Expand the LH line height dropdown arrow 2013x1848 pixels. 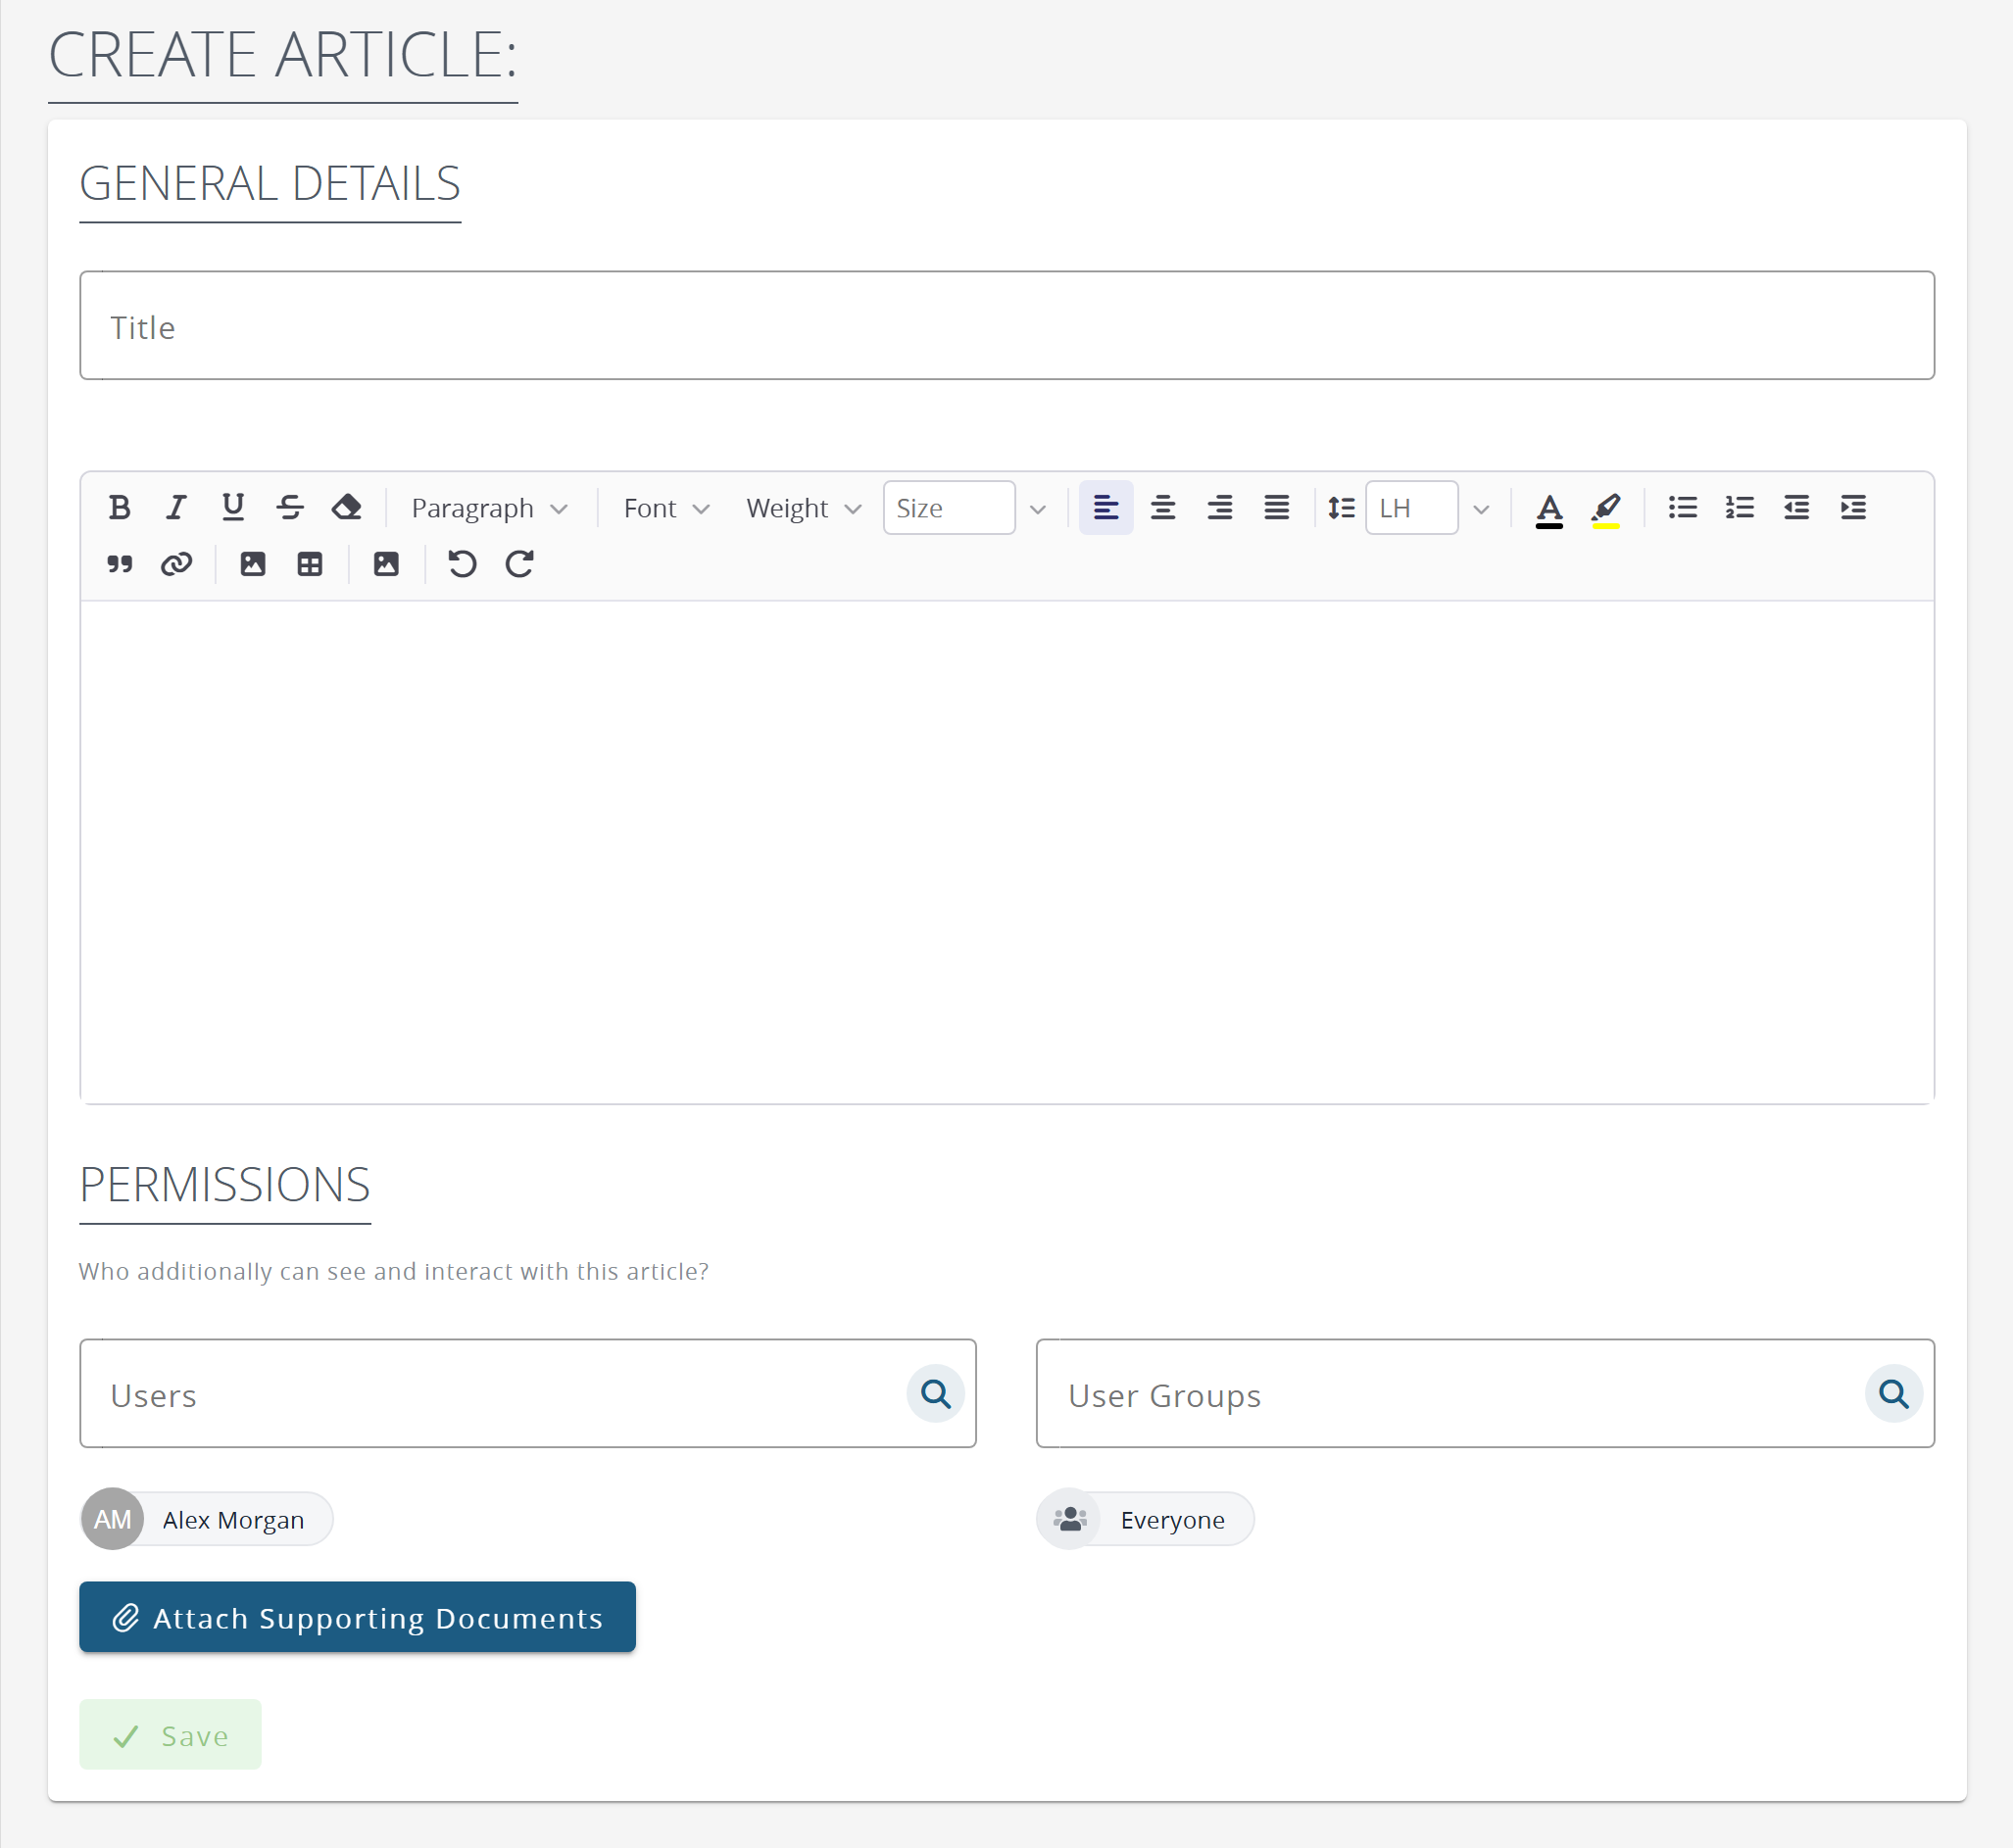(1481, 510)
